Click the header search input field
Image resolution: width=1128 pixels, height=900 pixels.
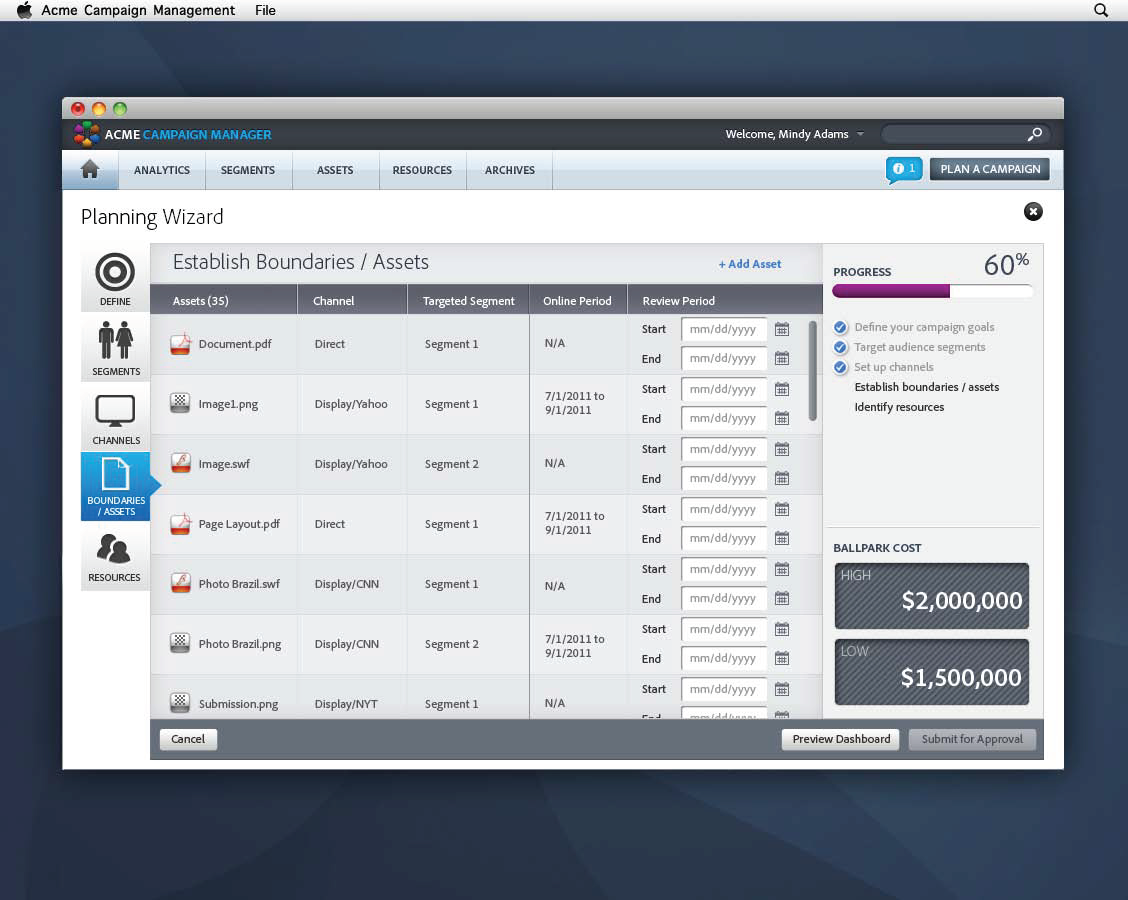pyautogui.click(x=955, y=135)
